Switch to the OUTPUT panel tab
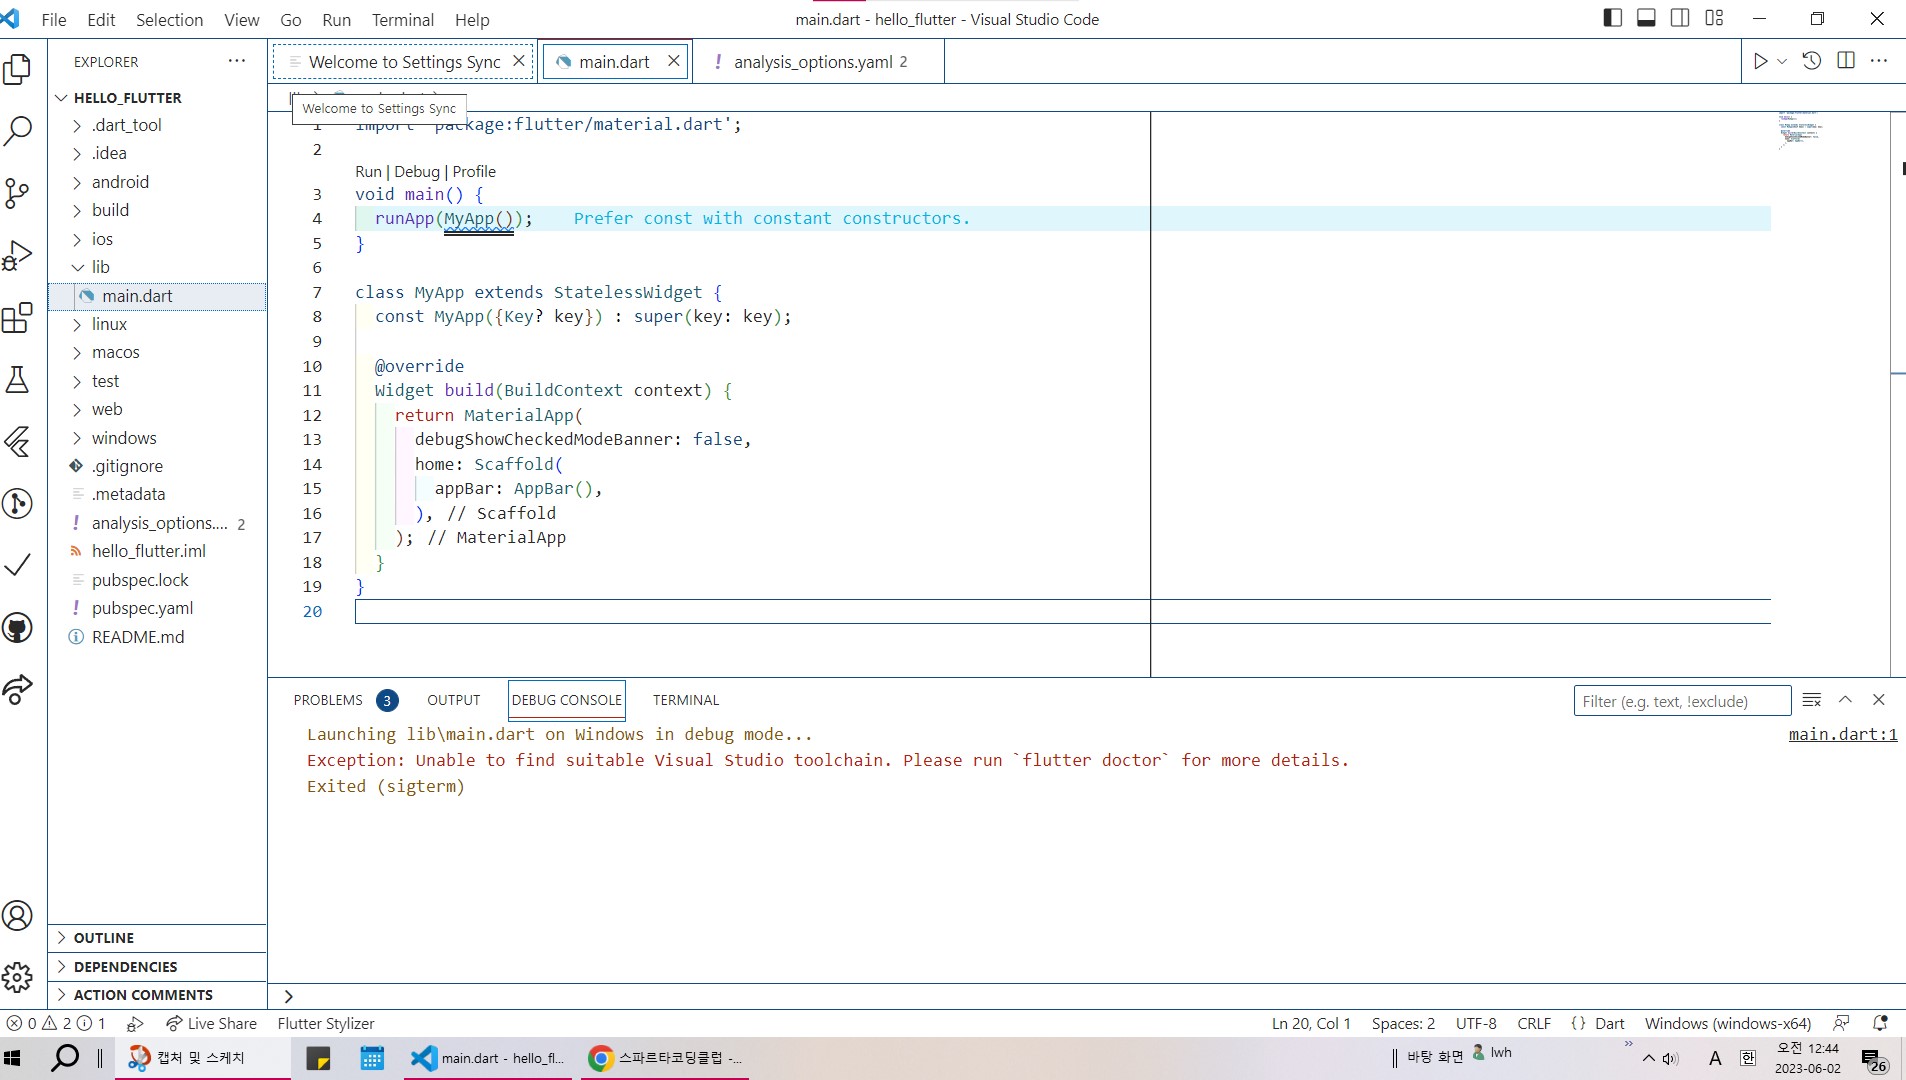Screen dimensions: 1906x1080 [x=454, y=700]
